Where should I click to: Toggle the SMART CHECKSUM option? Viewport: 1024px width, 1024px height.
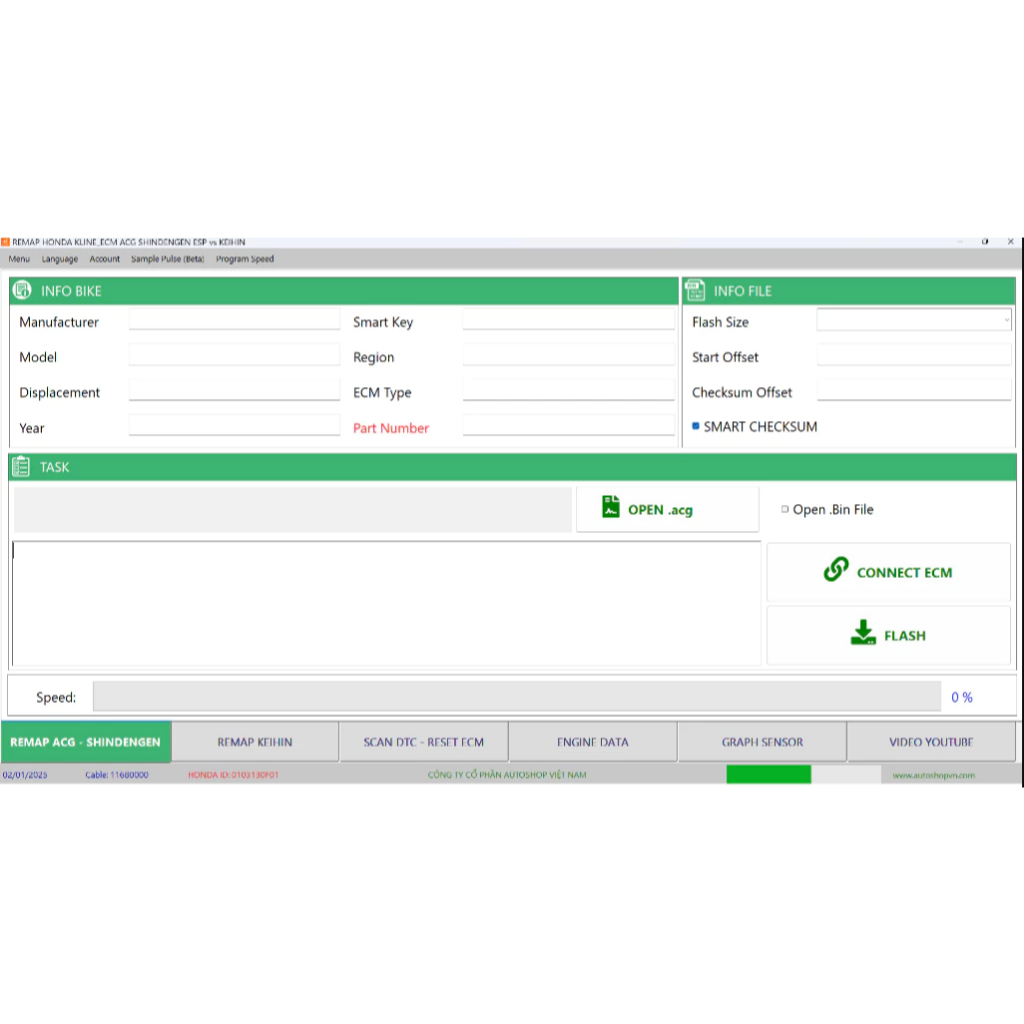[x=696, y=426]
